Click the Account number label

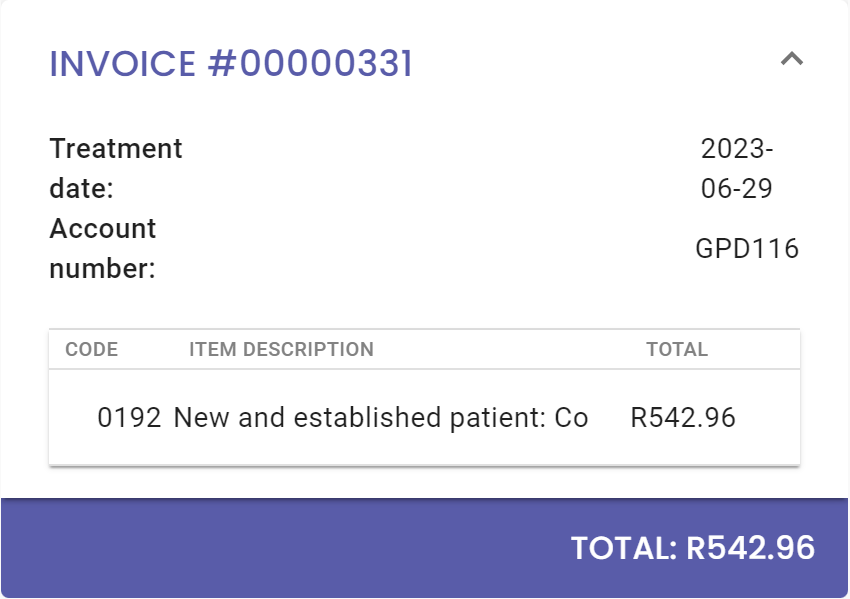pos(103,248)
